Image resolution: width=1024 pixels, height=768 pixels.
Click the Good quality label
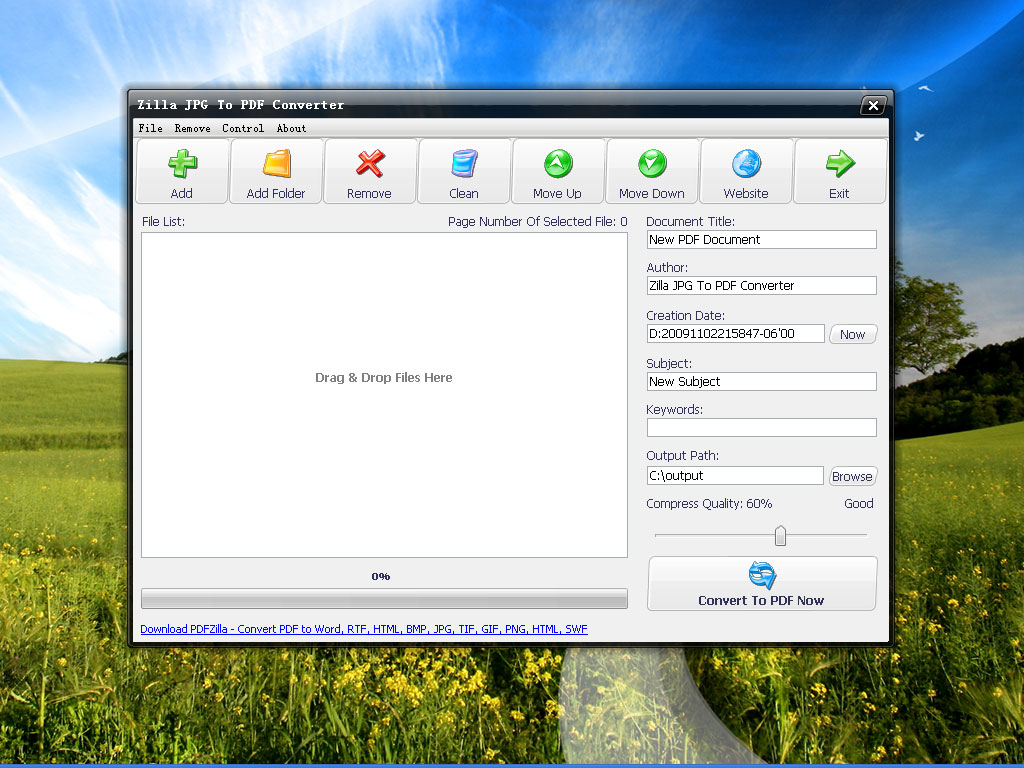pyautogui.click(x=859, y=504)
